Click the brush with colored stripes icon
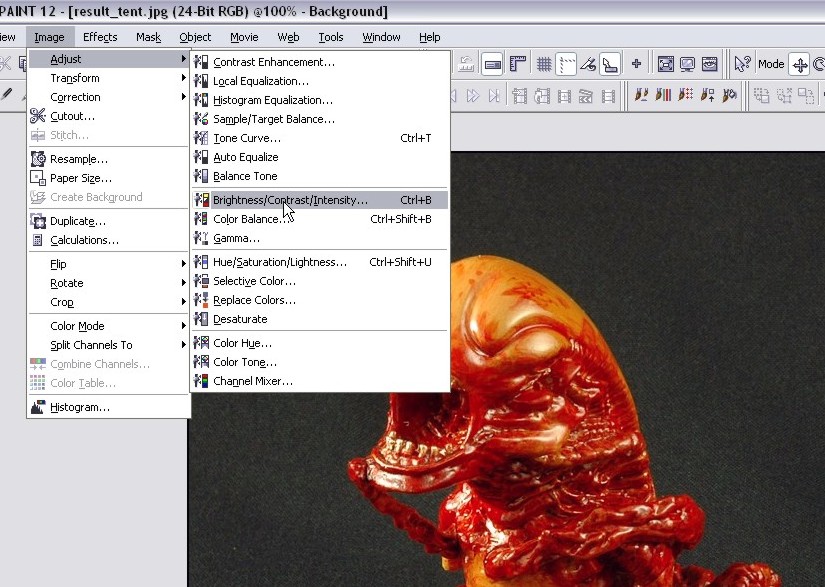Image resolution: width=825 pixels, height=587 pixels. pos(663,95)
